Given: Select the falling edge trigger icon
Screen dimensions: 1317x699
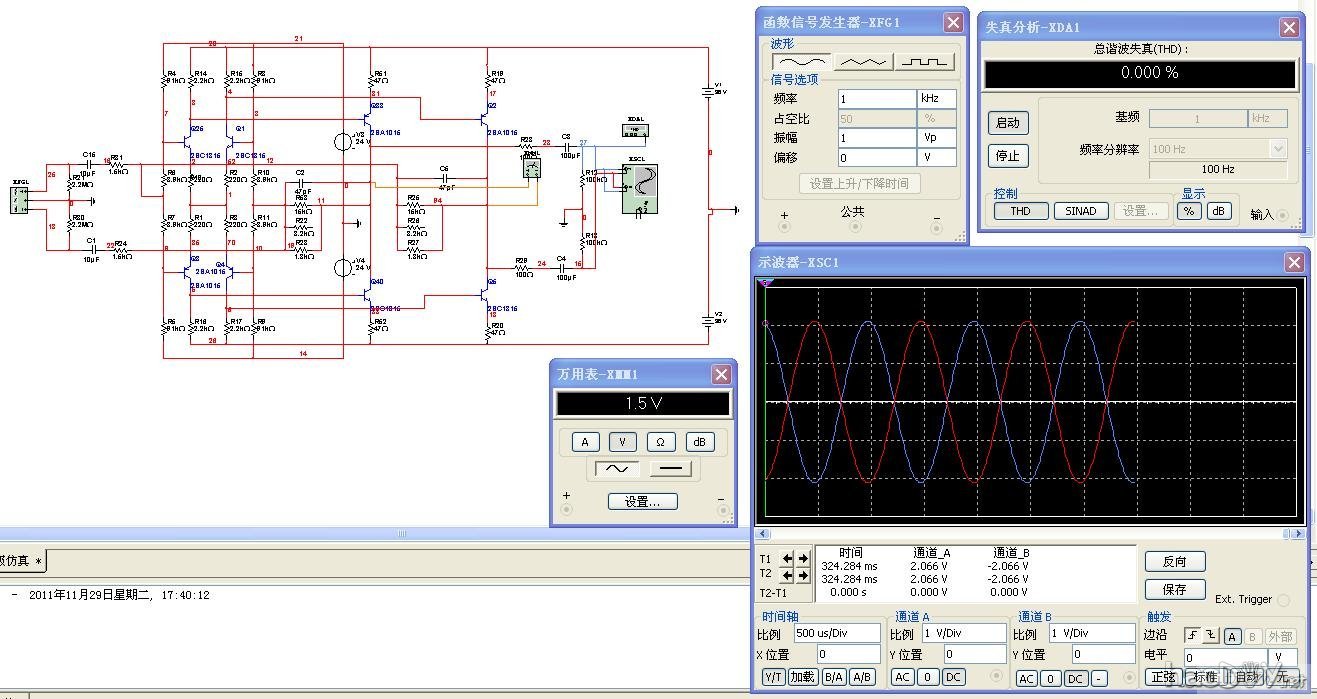Looking at the screenshot, I should click(1210, 637).
